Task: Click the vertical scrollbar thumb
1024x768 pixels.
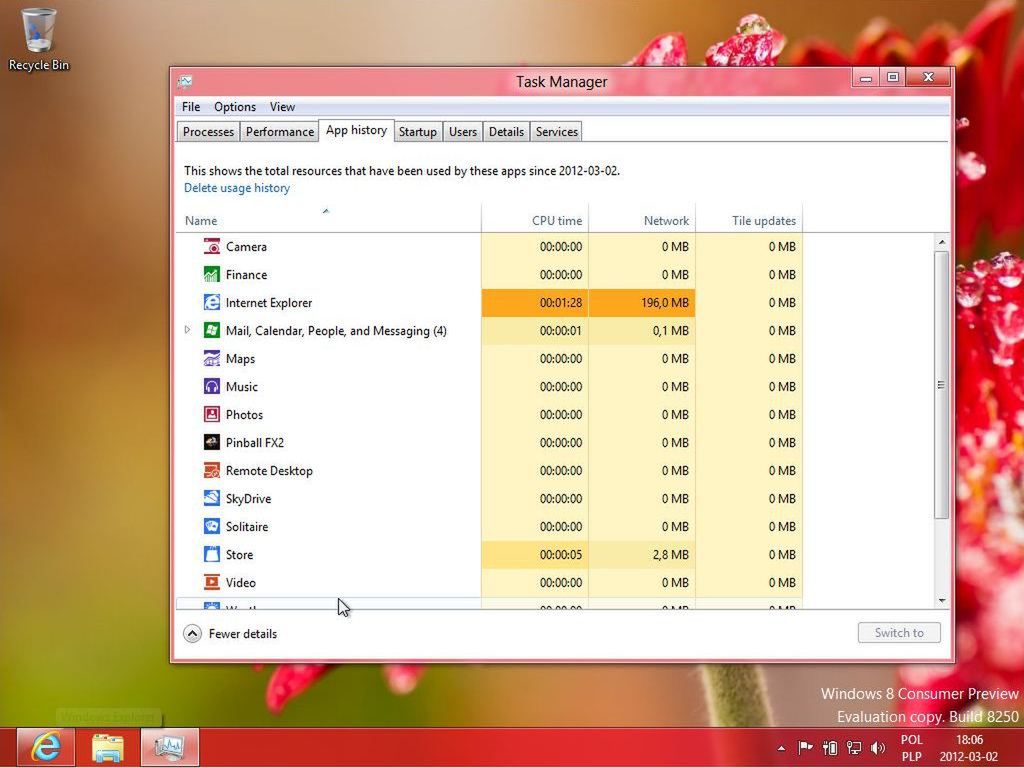Action: (942, 385)
